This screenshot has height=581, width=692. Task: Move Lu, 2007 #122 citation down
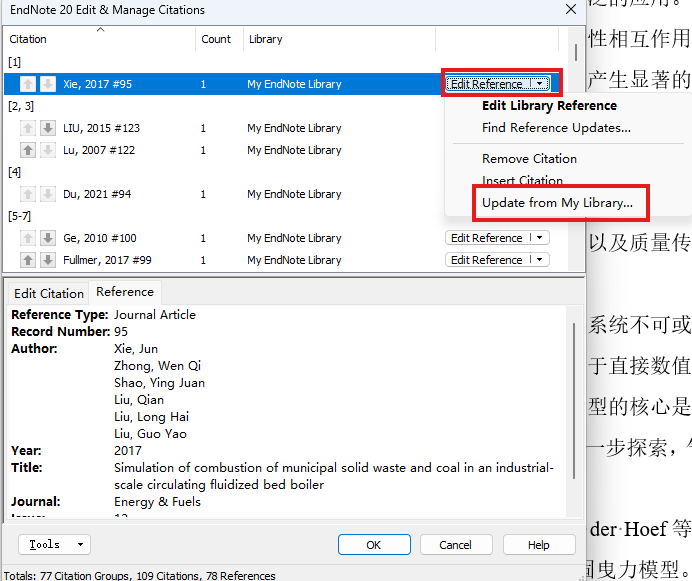(48, 150)
